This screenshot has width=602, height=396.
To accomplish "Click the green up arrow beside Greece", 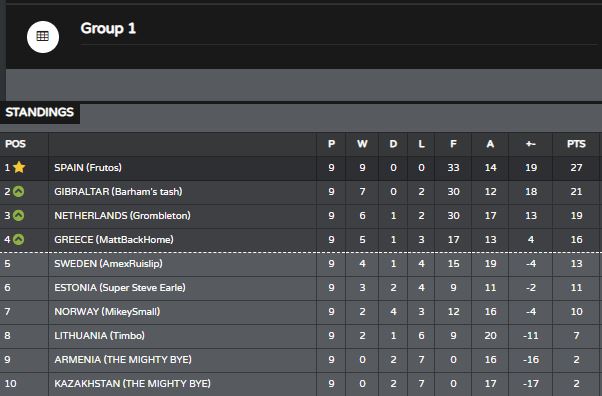I will point(18,239).
